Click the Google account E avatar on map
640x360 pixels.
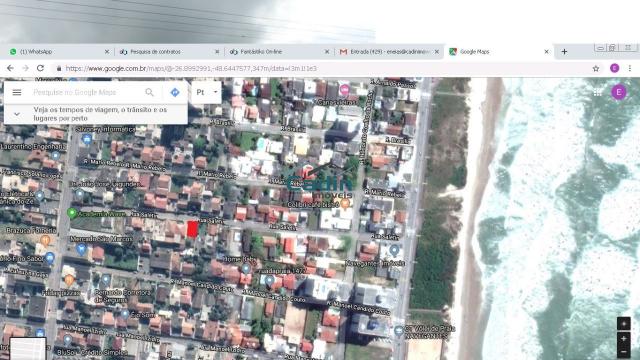click(619, 92)
